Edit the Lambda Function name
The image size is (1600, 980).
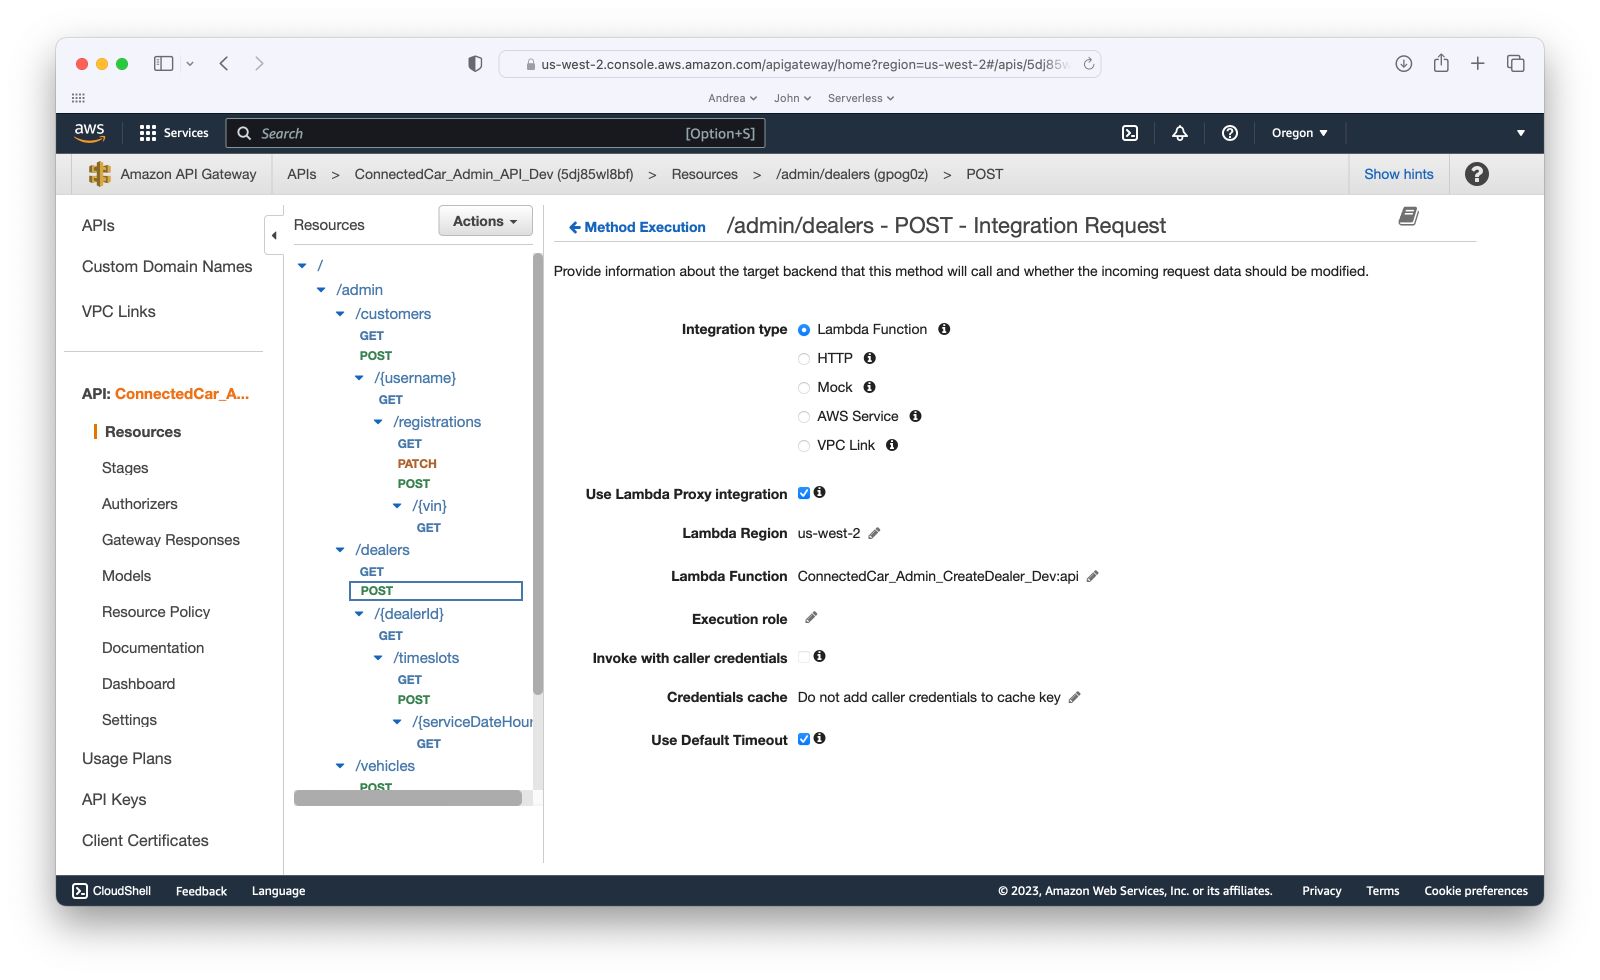[1093, 576]
